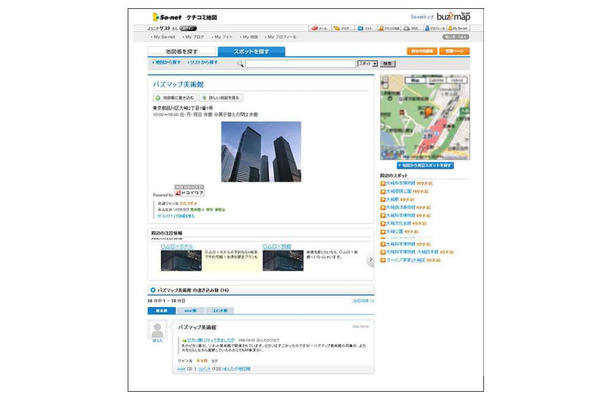Click the carousel next arrow
The height and width of the screenshot is (400, 610).
click(370, 260)
